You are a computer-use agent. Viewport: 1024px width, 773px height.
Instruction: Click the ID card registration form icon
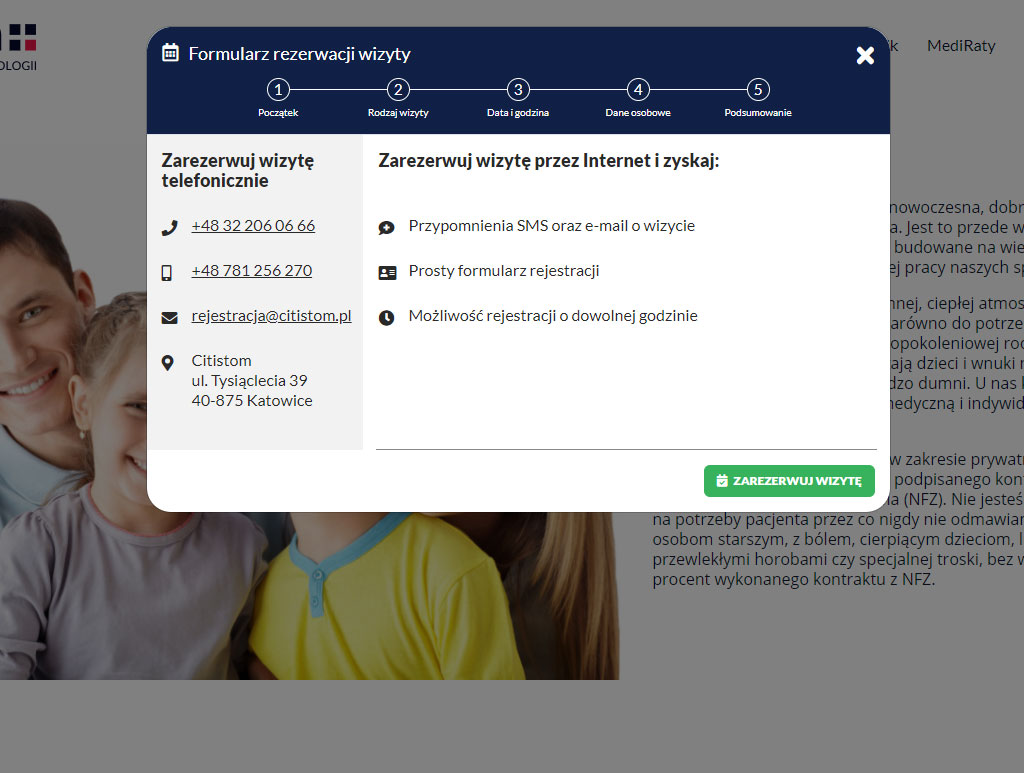pos(387,272)
